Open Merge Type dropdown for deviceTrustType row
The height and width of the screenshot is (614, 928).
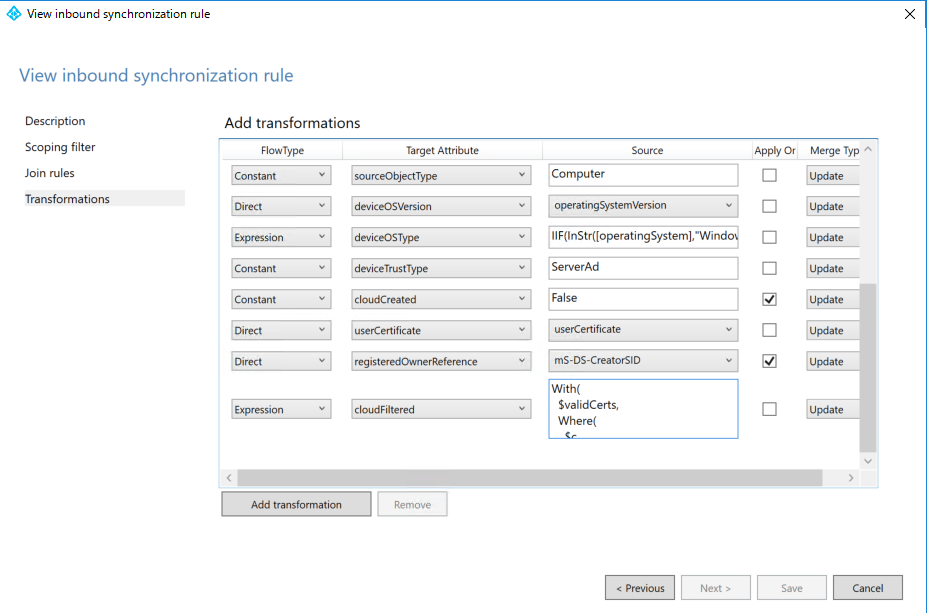(x=833, y=268)
